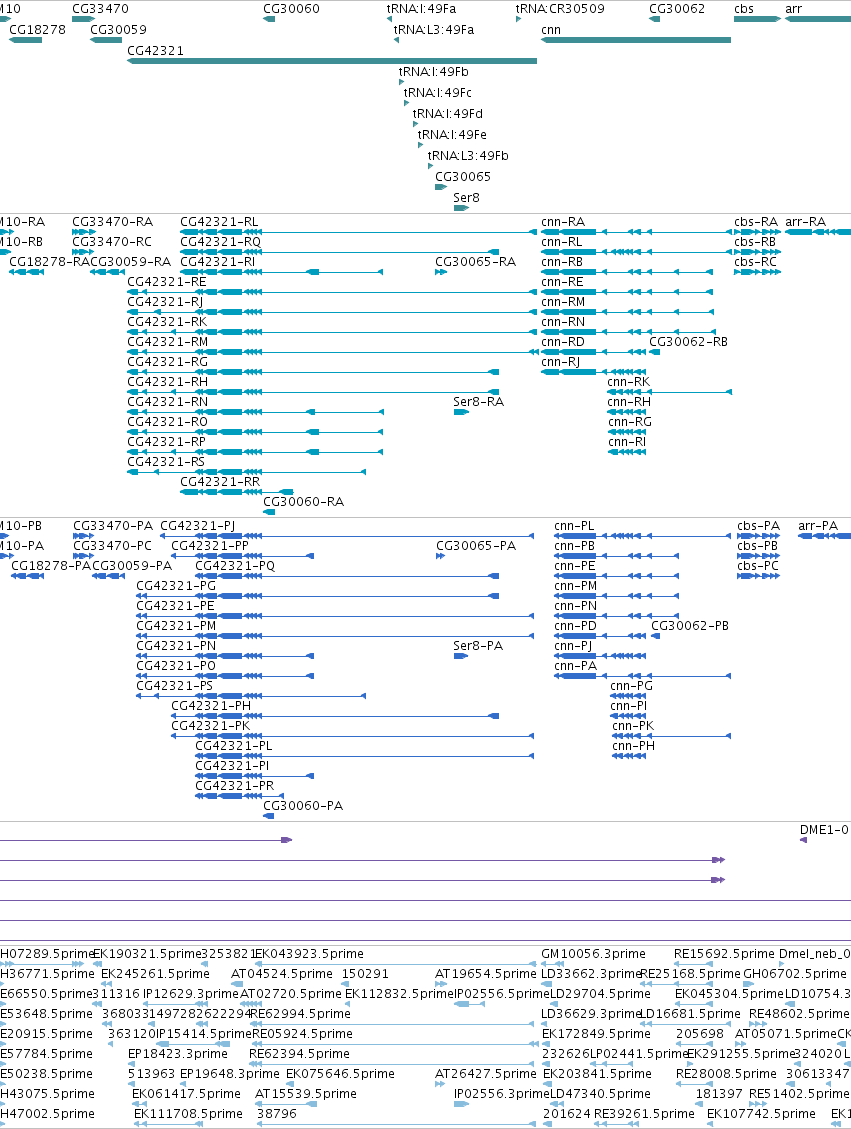Select the Ser8-RA transcript label
Viewport: 851px width, 1129px height.
click(479, 402)
